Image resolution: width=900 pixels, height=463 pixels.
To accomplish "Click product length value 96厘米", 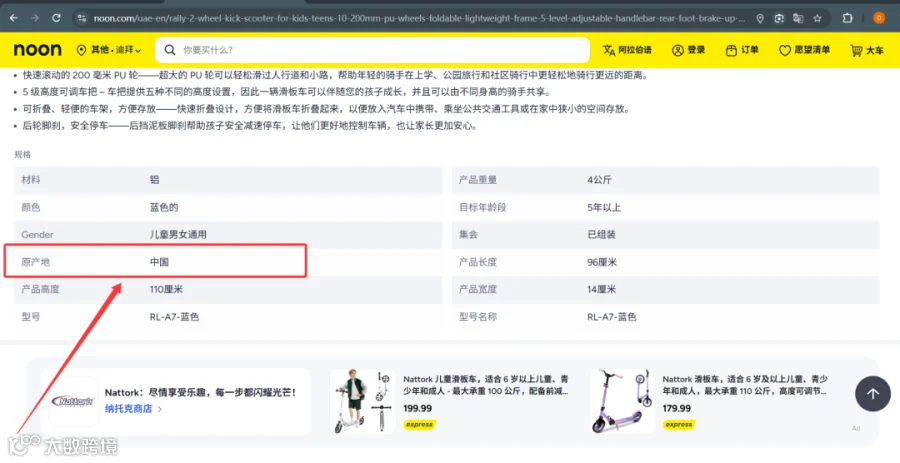I will point(602,262).
